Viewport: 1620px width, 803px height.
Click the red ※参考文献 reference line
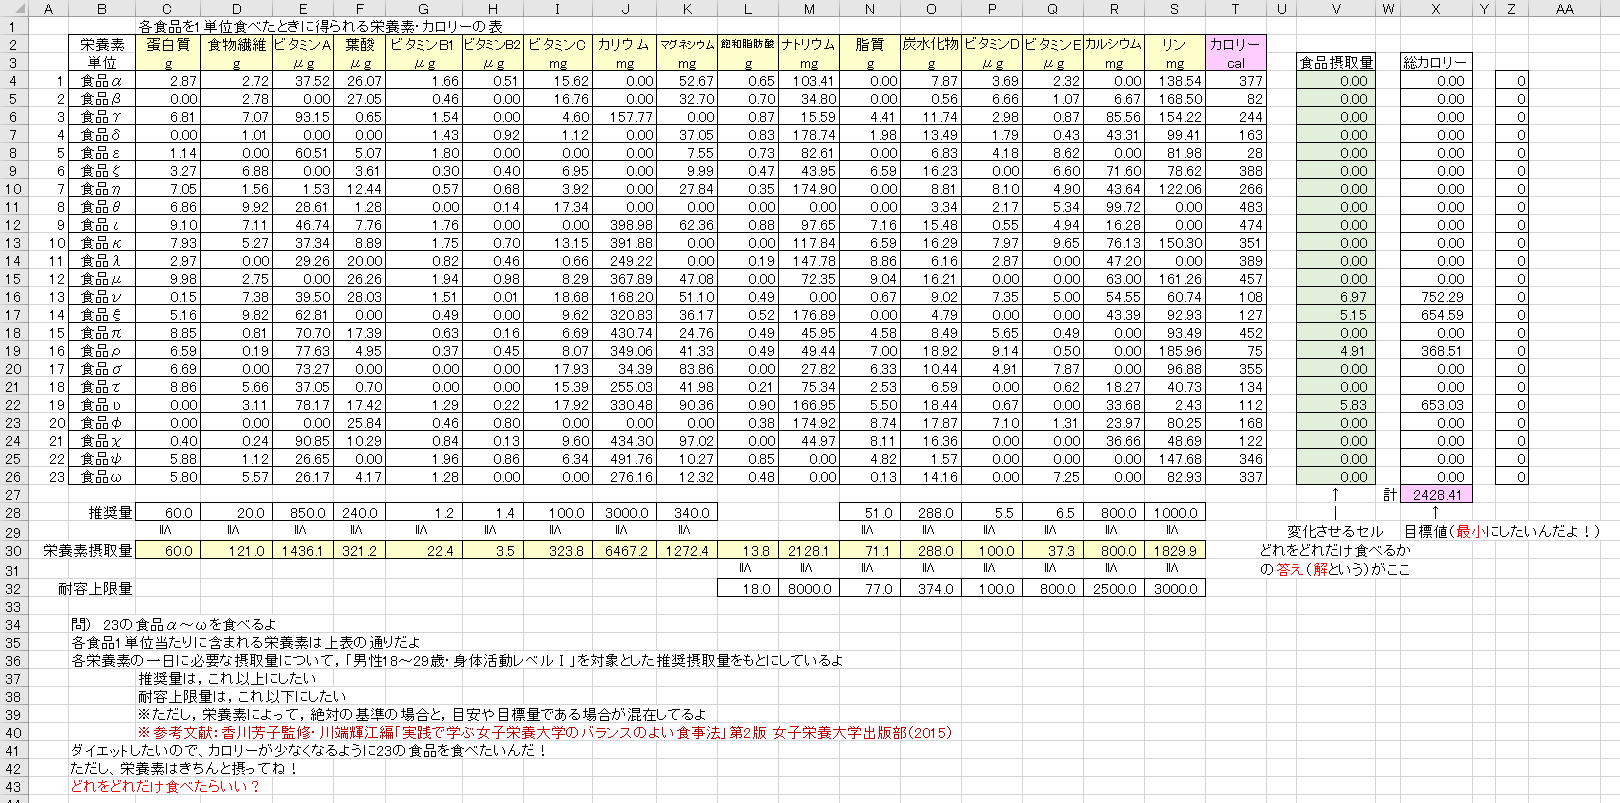(x=545, y=733)
